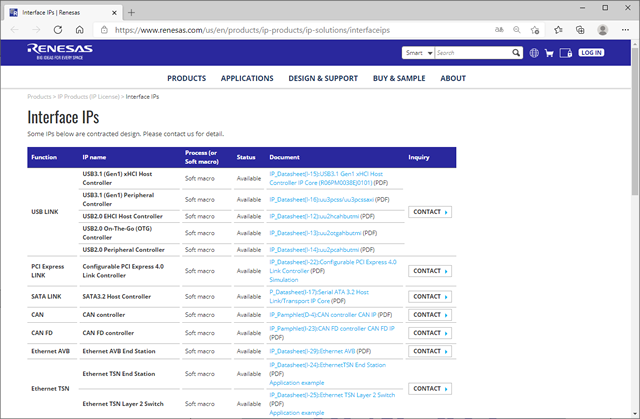Open the ABOUT menu
Image resolution: width=640 pixels, height=419 pixels.
point(453,78)
